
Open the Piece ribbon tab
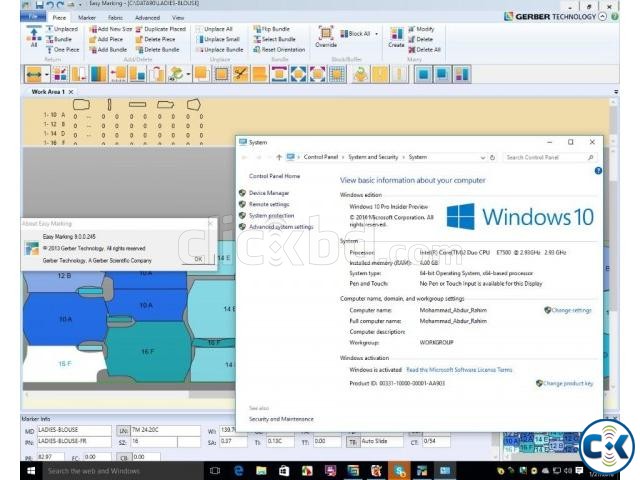59,18
